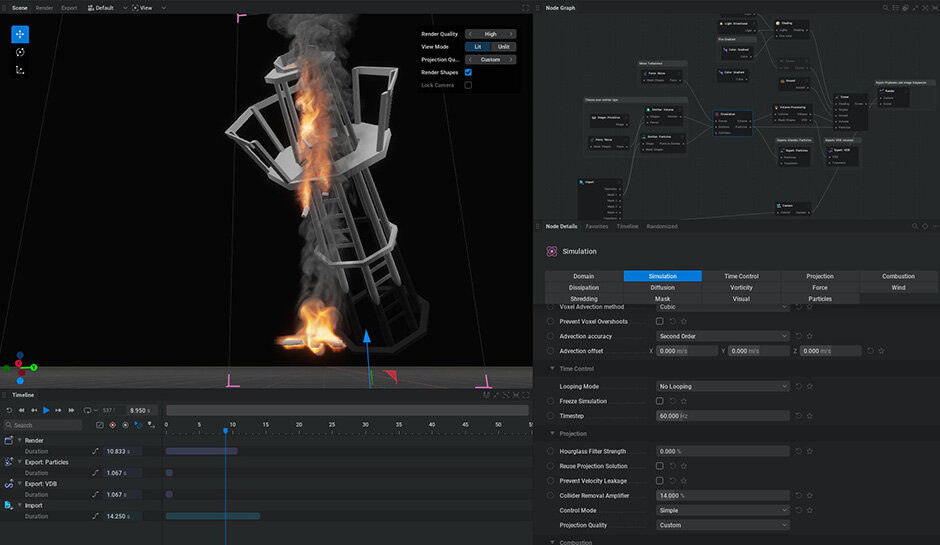The image size is (940, 545).
Task: Open the Favorites tab in Node Details
Action: 596,226
